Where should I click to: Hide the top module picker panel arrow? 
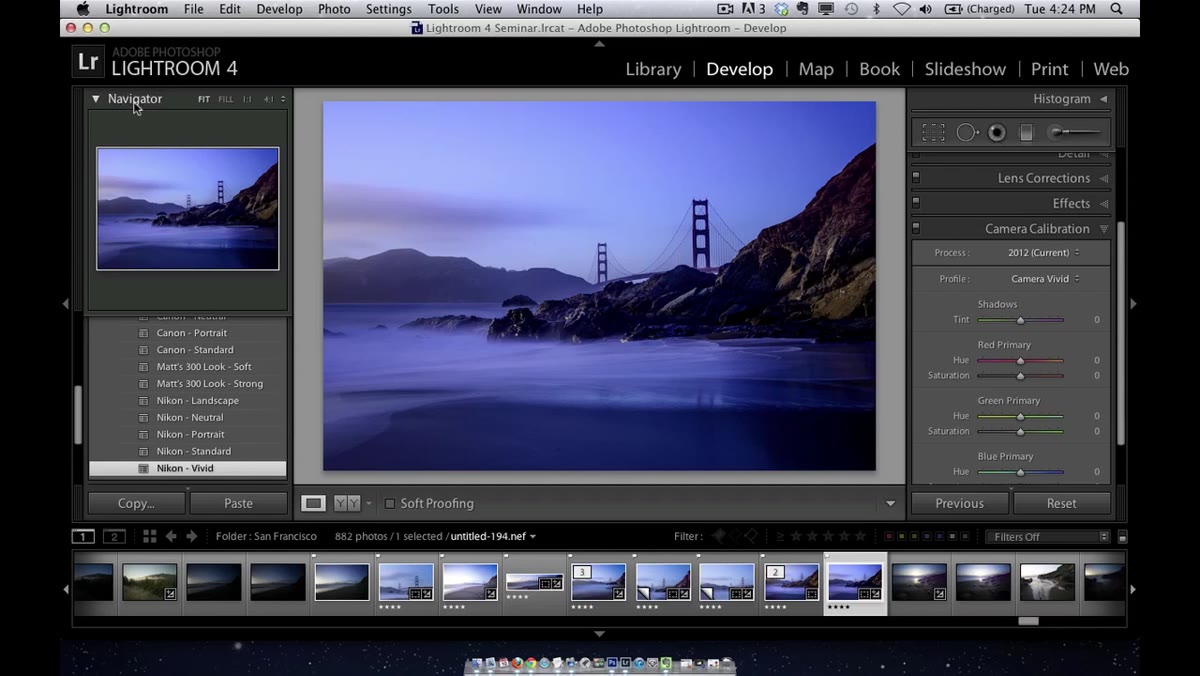[599, 44]
